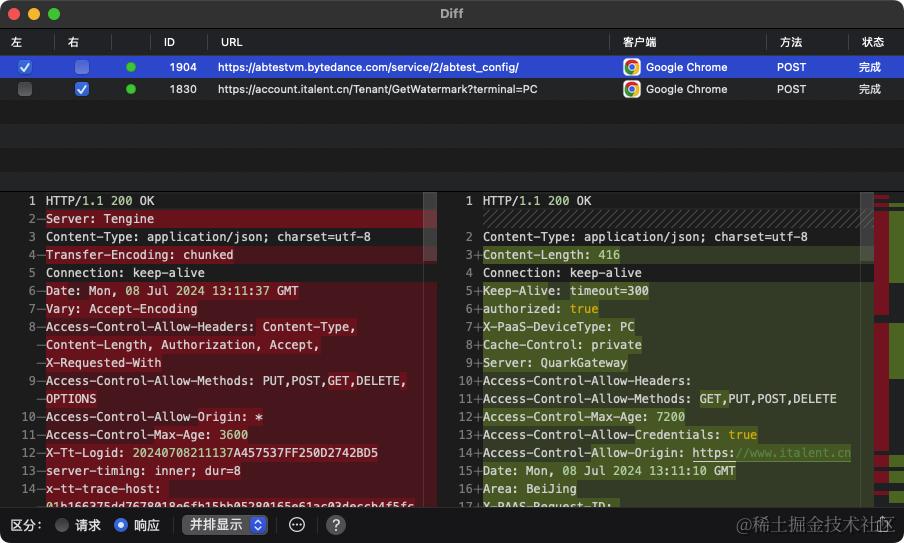The height and width of the screenshot is (543, 904).
Task: Click 'x-tt-trace-host:' line
Action: coord(103,489)
